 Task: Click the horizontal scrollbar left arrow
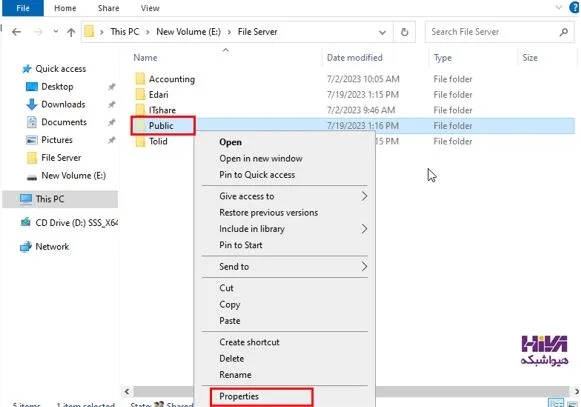tap(127, 391)
